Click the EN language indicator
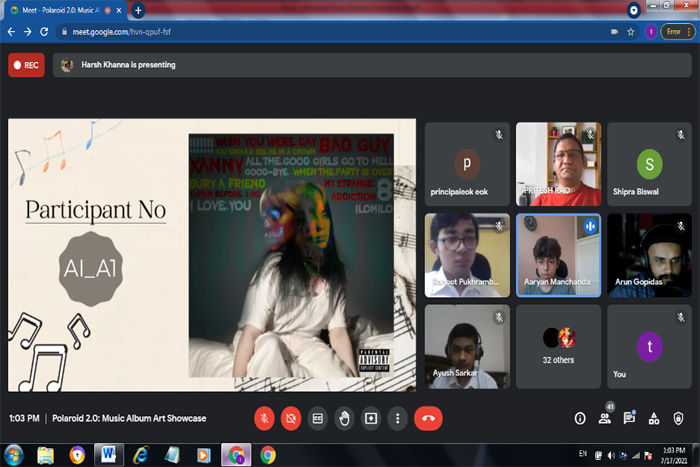 click(583, 454)
